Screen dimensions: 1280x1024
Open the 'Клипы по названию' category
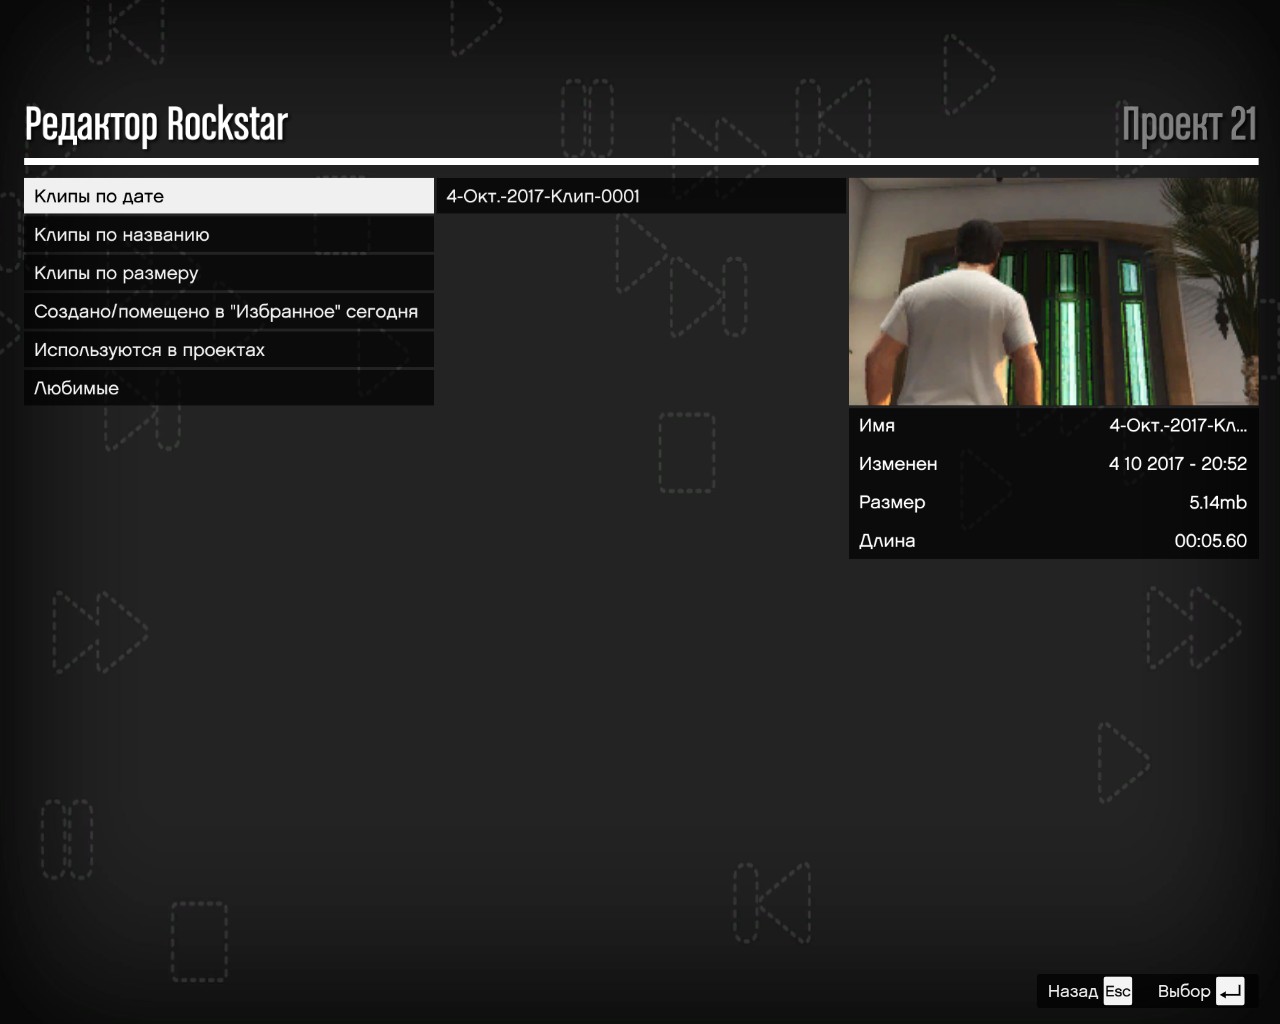click(x=229, y=234)
